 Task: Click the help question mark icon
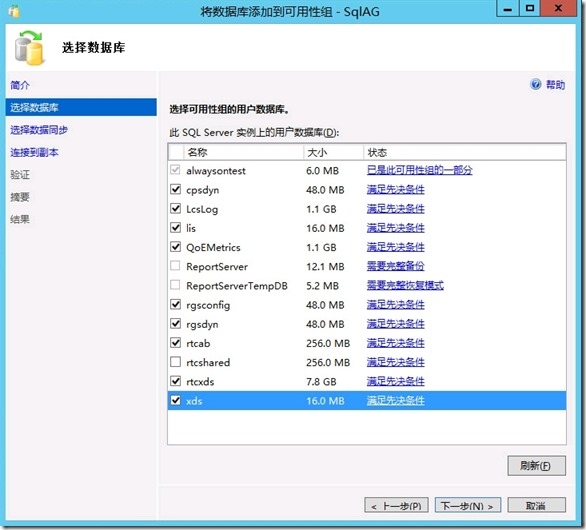click(x=535, y=84)
